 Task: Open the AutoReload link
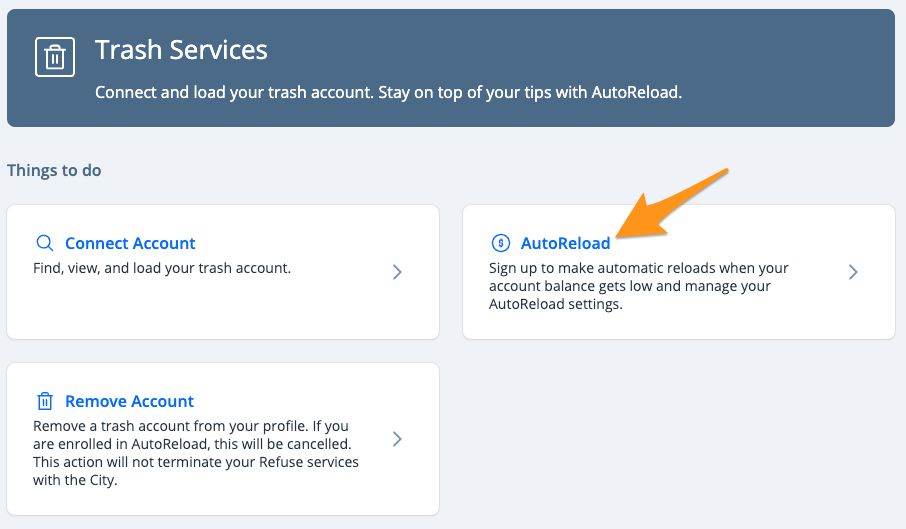(565, 243)
